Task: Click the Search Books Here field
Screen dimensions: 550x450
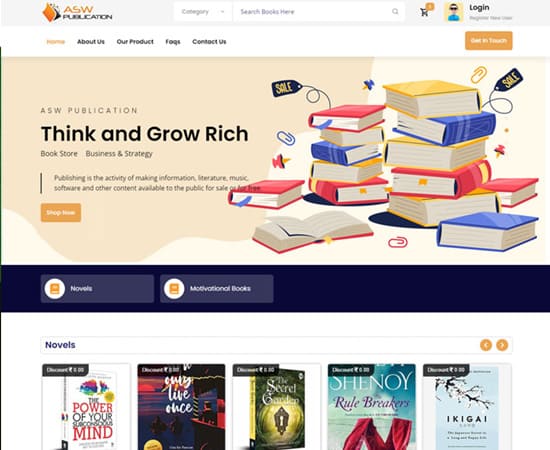Action: point(318,12)
